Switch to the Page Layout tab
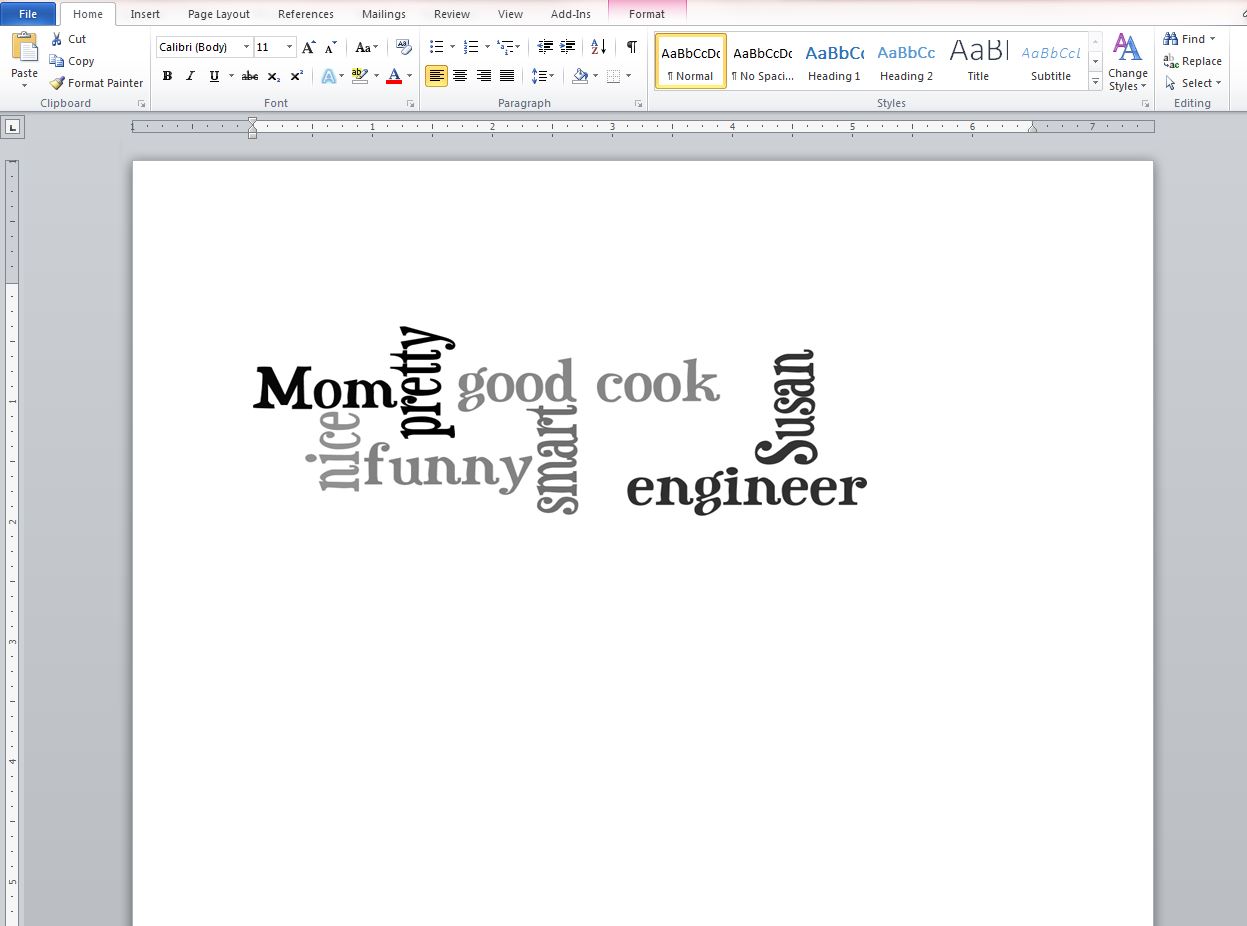This screenshot has width=1247, height=926. 218,14
